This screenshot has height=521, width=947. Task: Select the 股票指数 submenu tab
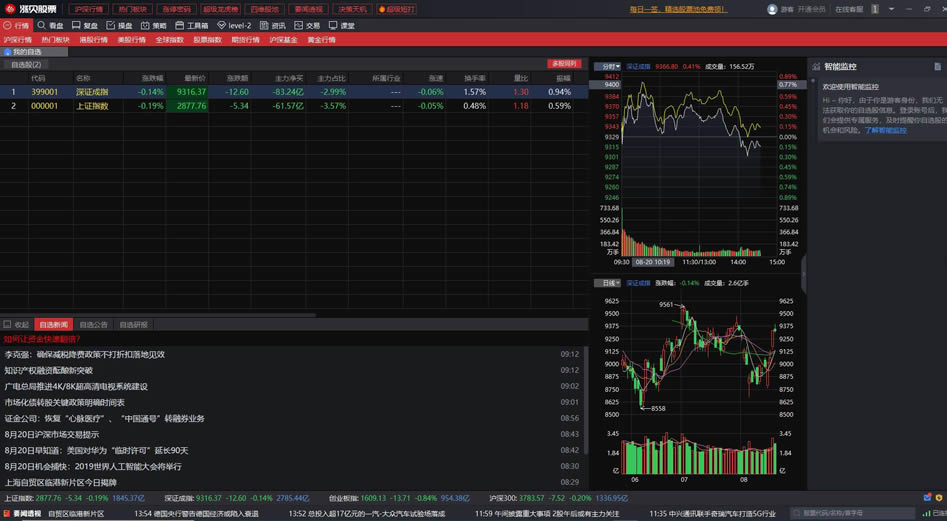pos(207,40)
